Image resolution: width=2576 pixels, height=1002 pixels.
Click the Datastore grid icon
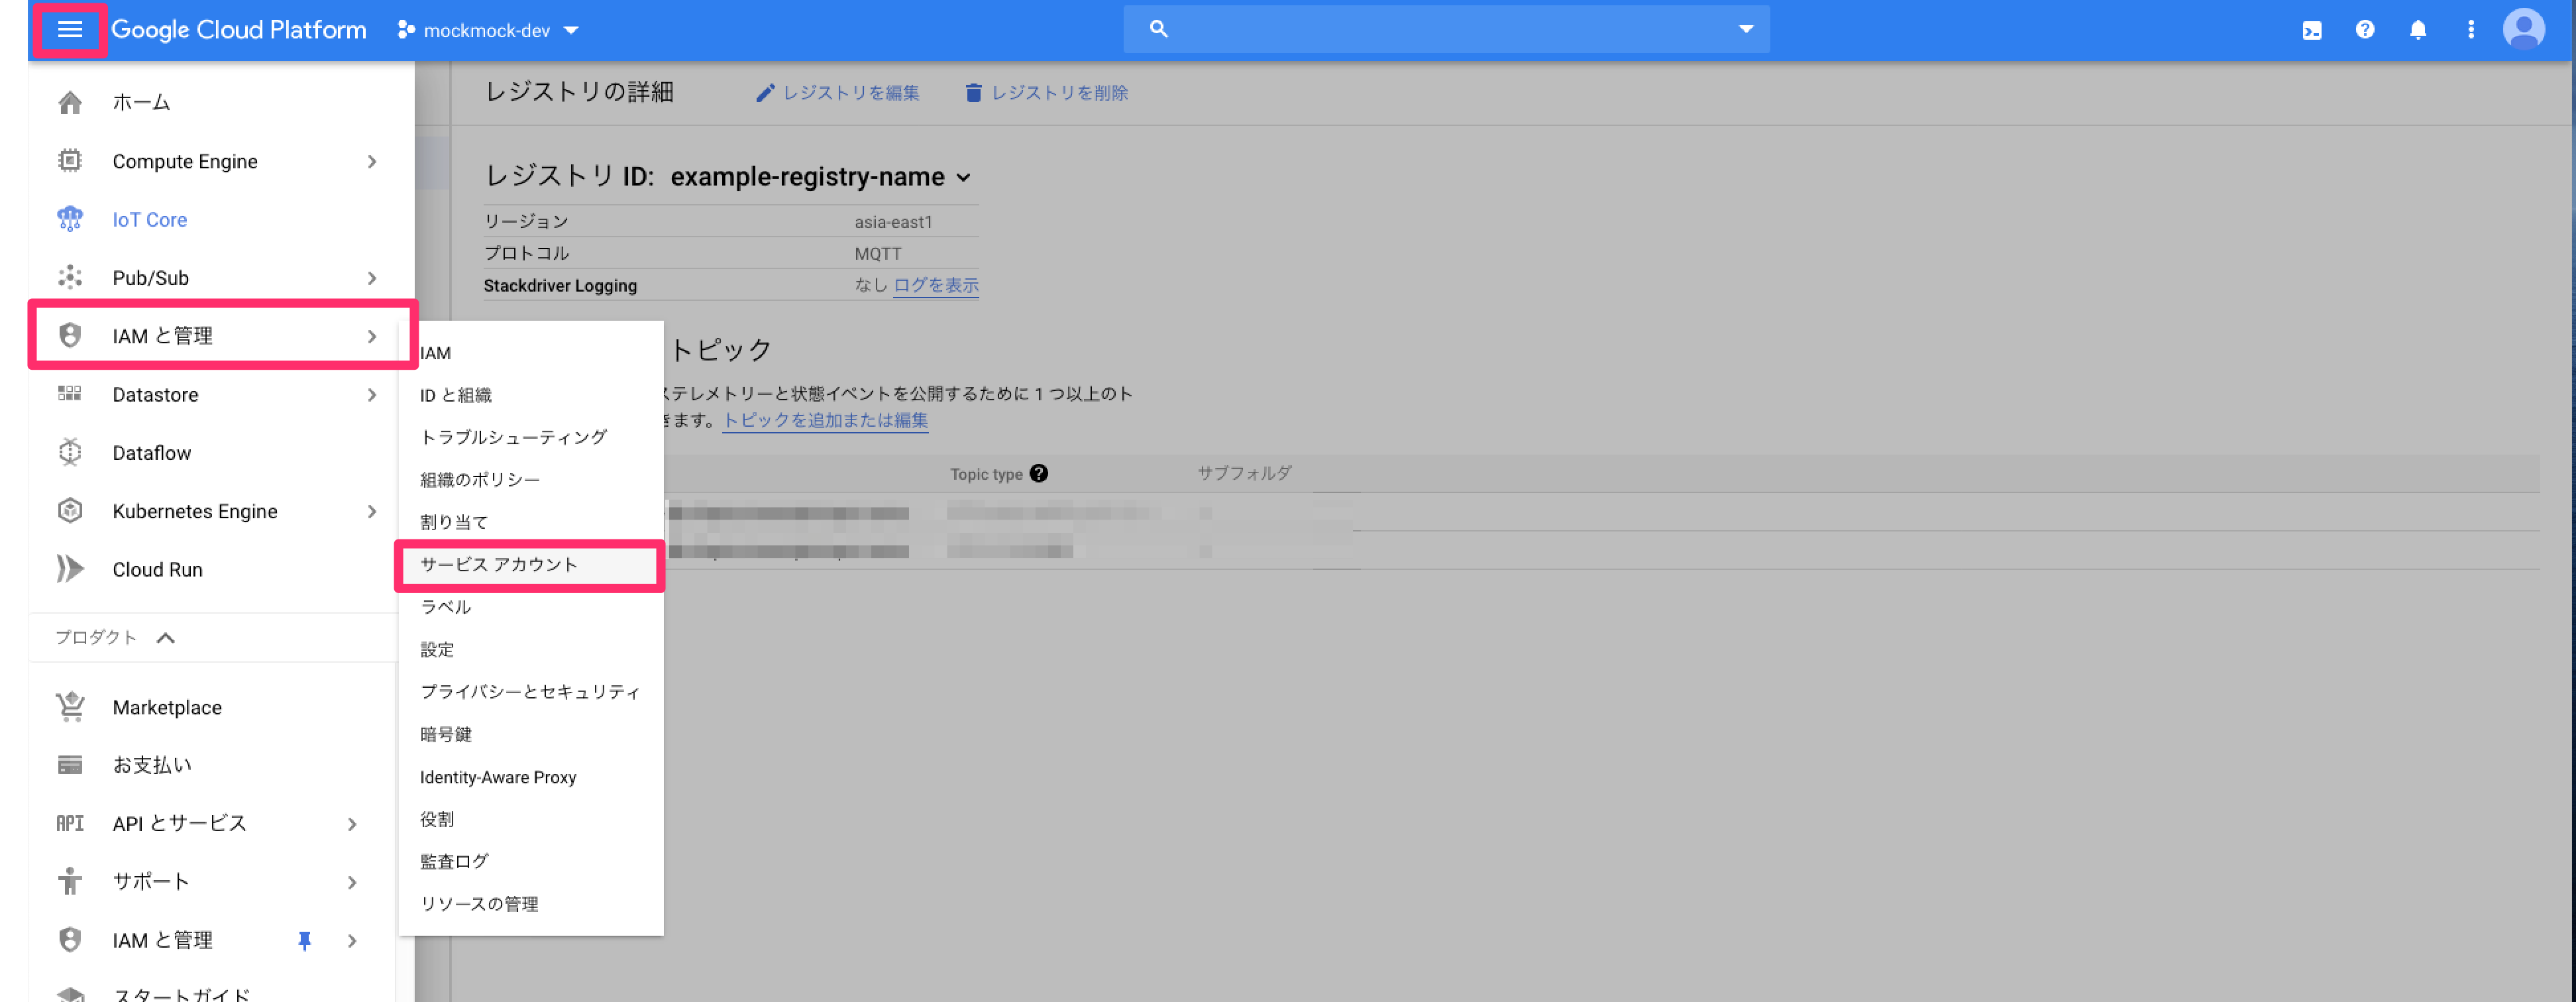(x=70, y=394)
